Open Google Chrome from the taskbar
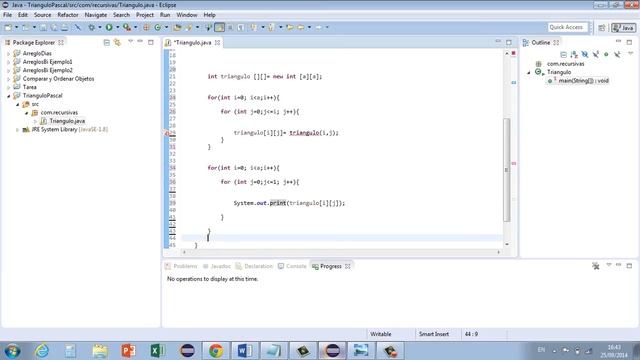 [216, 351]
